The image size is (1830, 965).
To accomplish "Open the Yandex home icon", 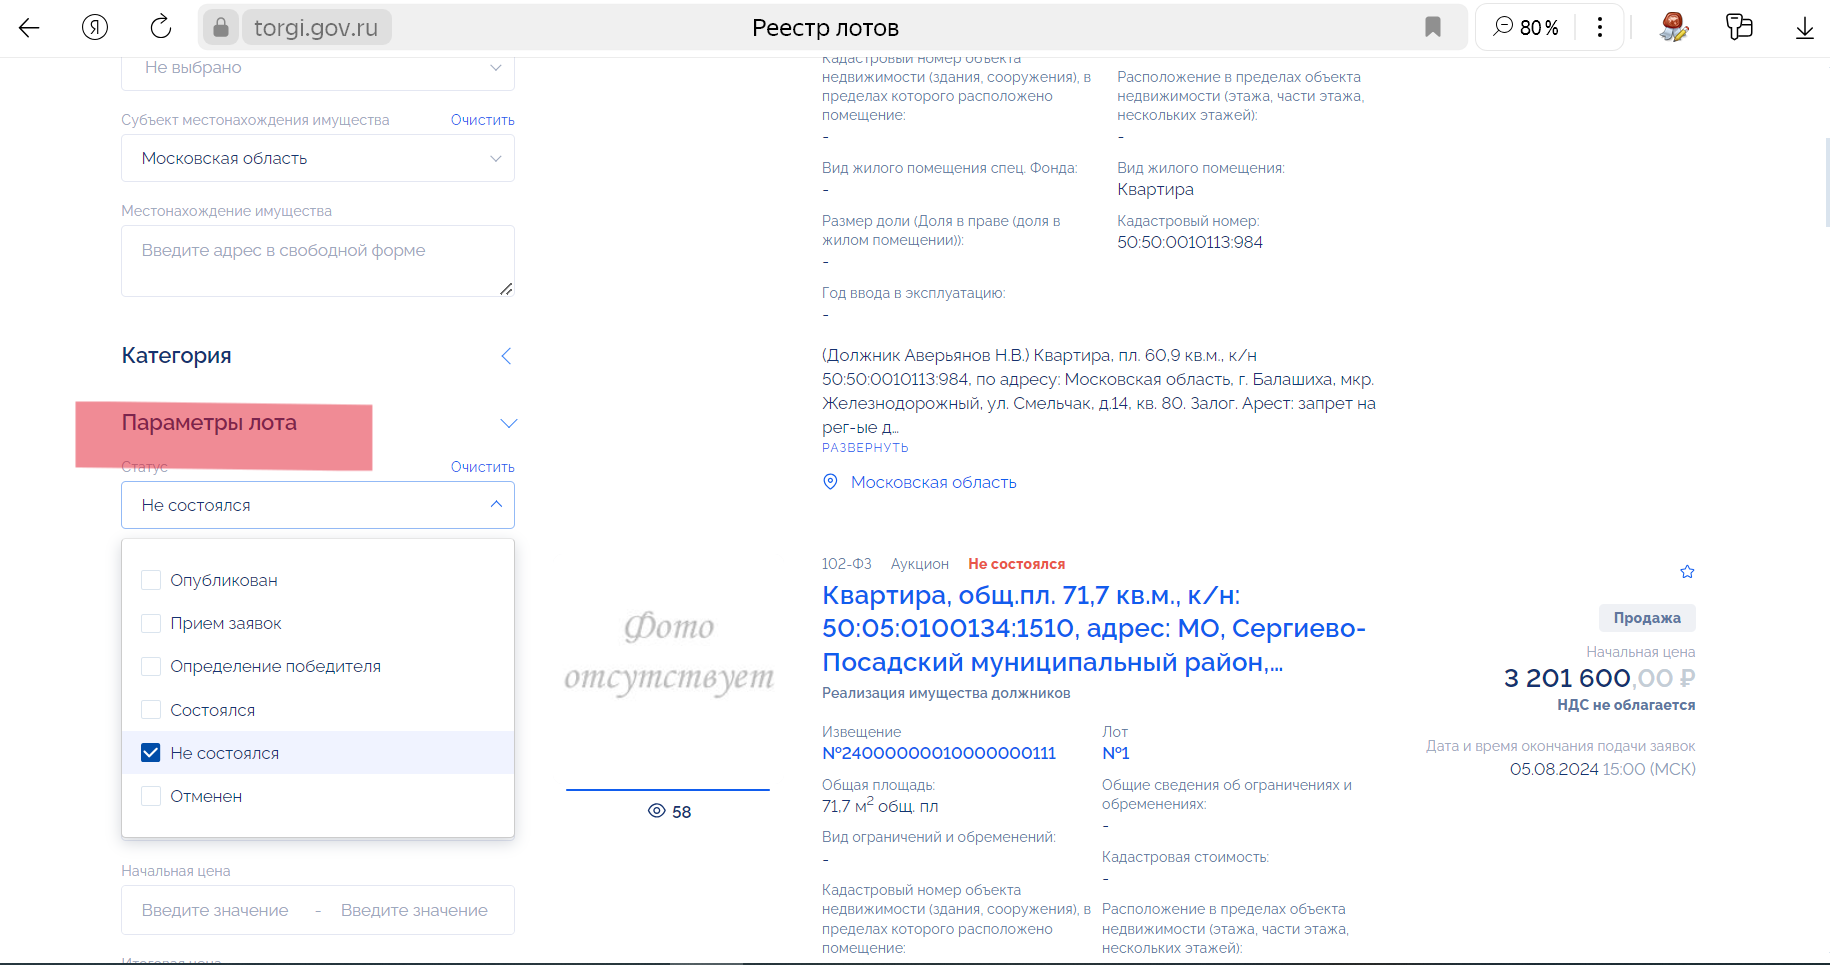I will pyautogui.click(x=95, y=27).
